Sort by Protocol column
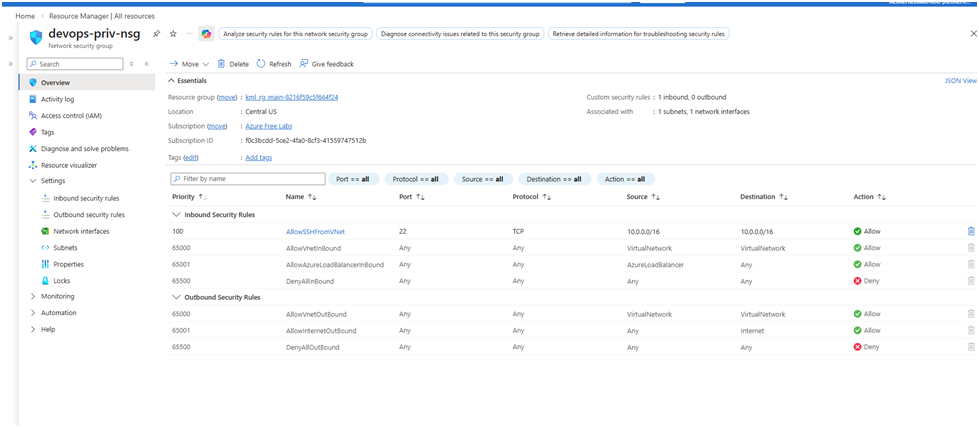979x427 pixels. click(531, 197)
